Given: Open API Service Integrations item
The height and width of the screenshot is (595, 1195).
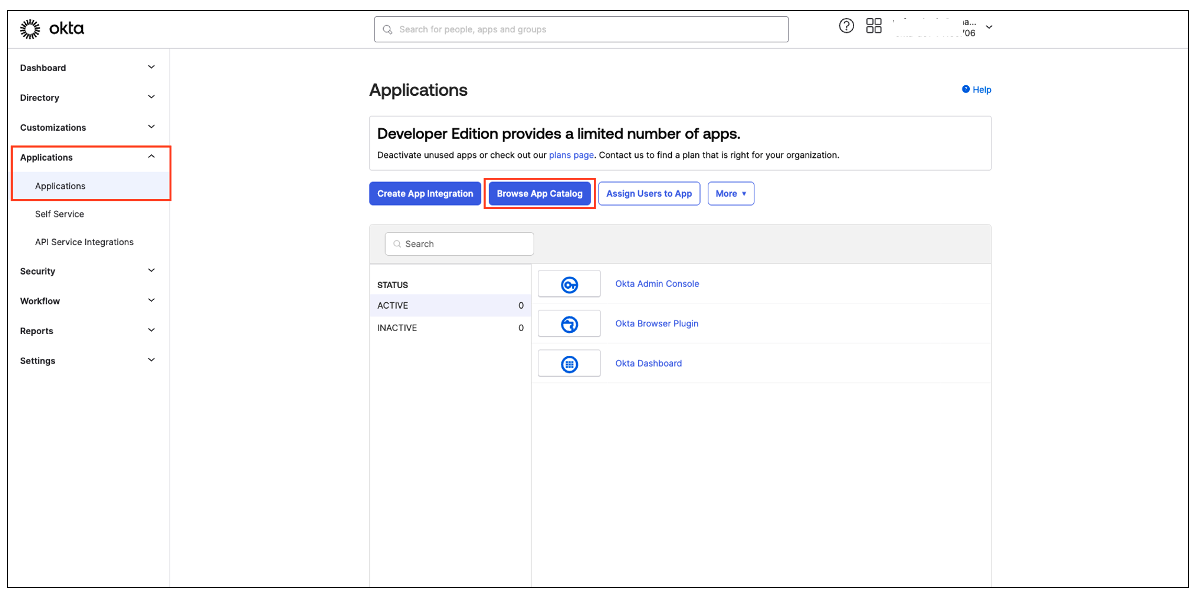Looking at the screenshot, I should click(84, 242).
